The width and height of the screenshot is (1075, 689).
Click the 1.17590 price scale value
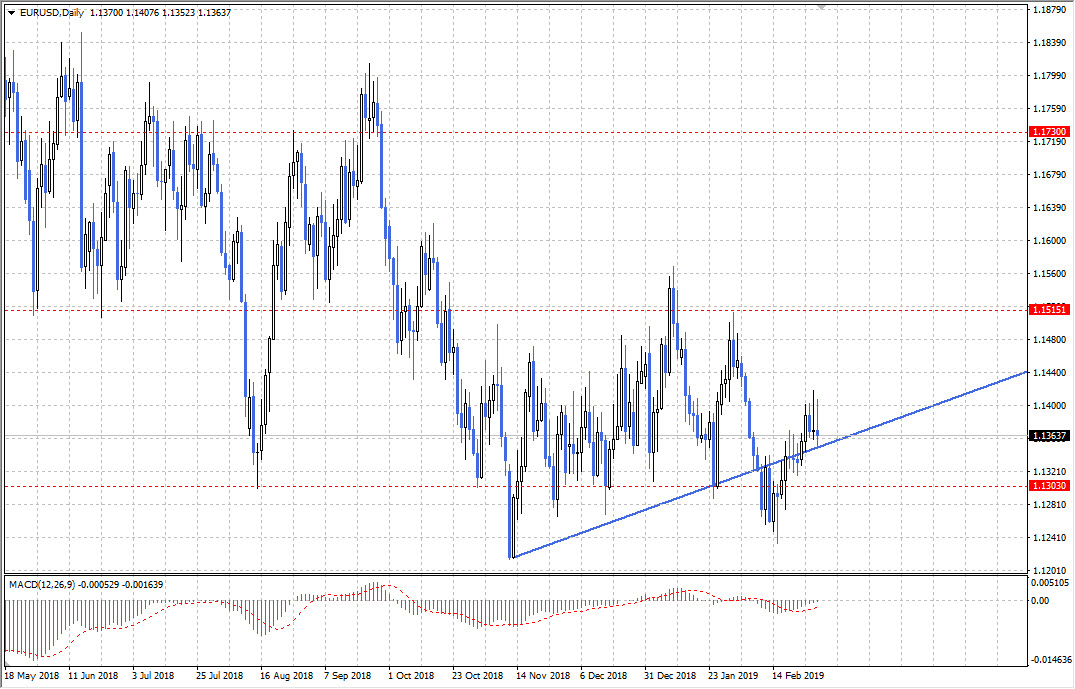click(1050, 108)
